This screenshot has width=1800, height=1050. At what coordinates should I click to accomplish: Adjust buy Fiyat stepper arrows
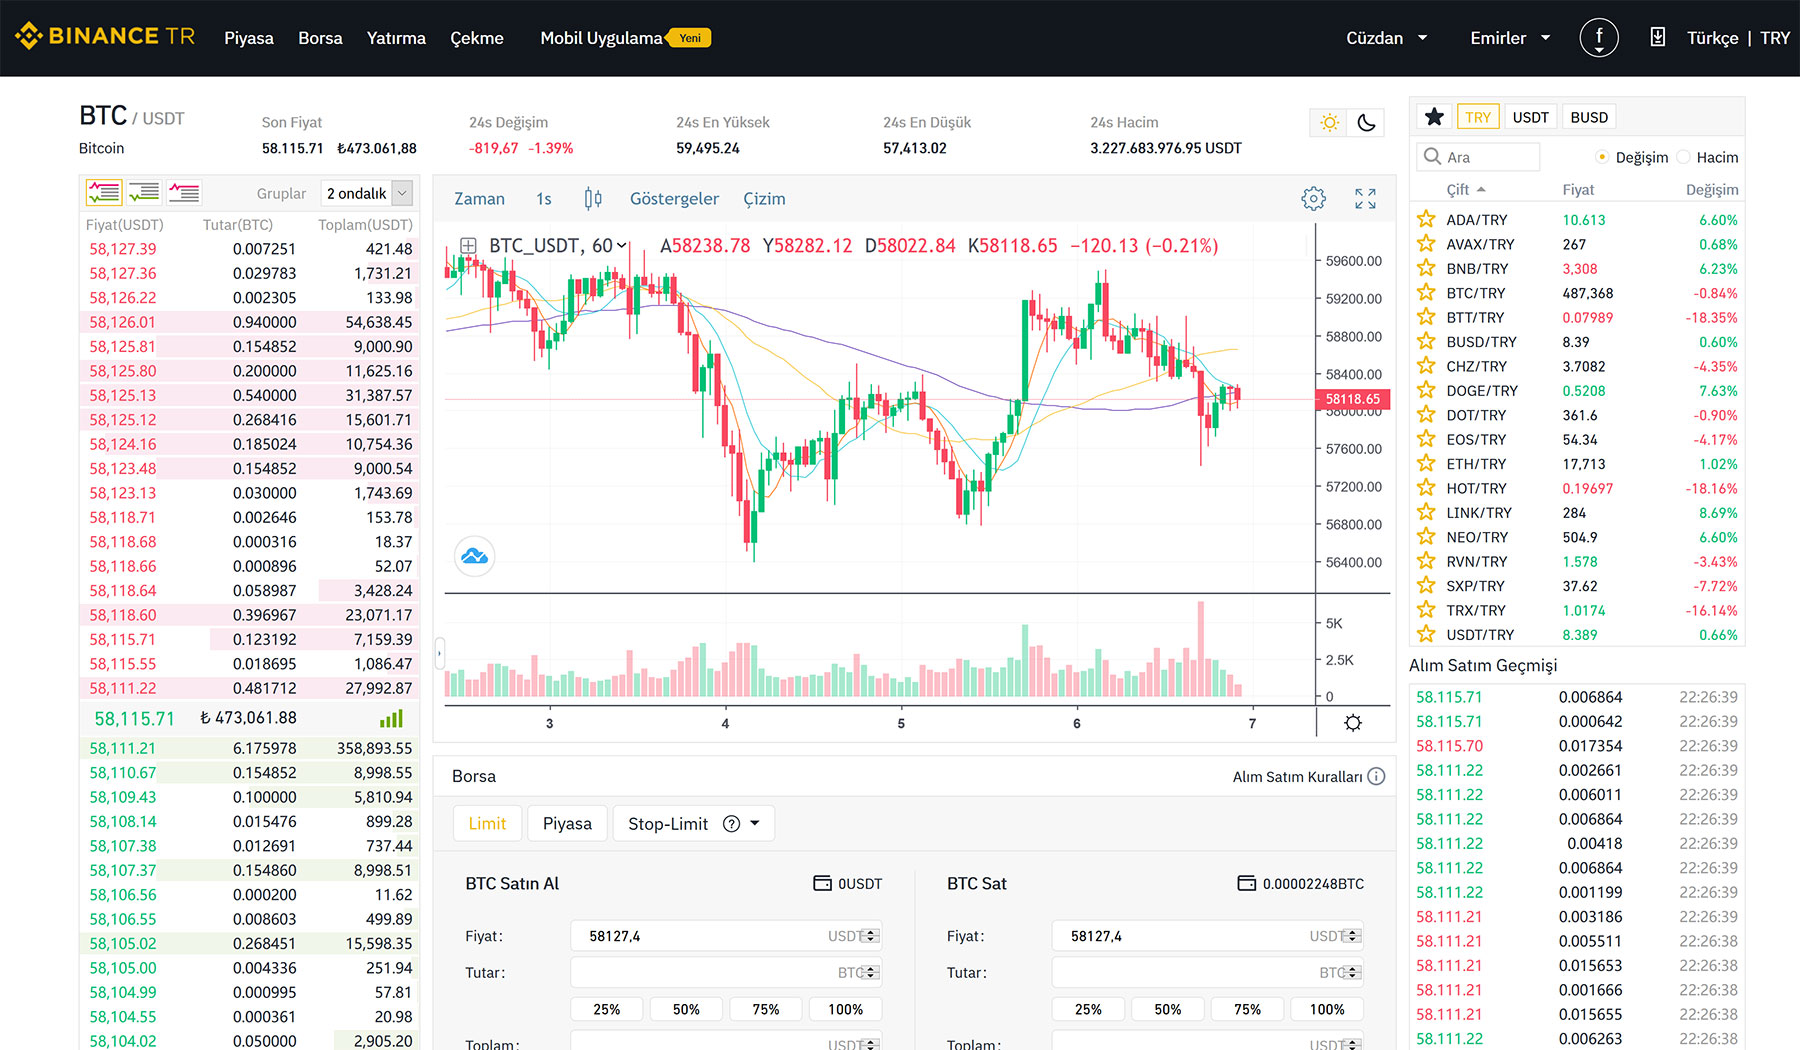(871, 936)
